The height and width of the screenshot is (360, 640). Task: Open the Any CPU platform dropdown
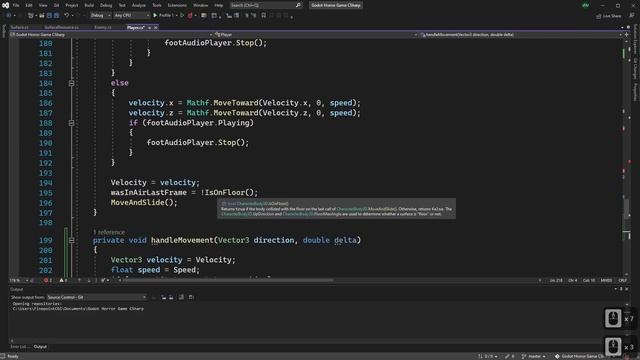click(132, 16)
